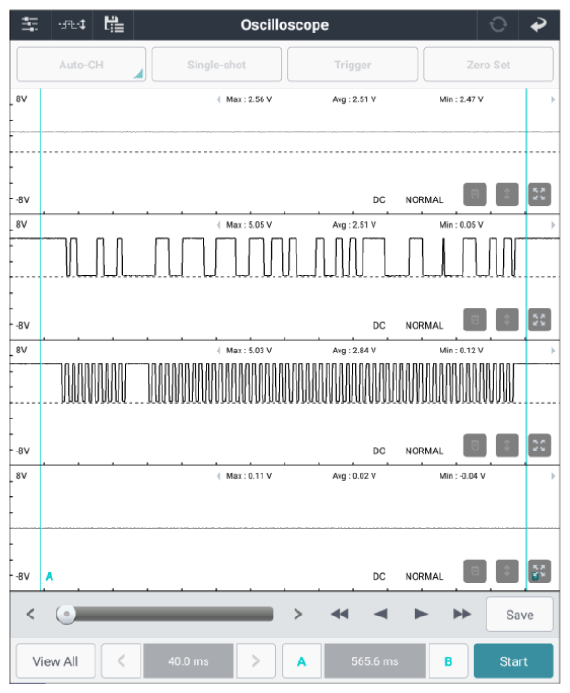
Task: Click the 565.6 ms cursor time field
Action: (x=375, y=661)
